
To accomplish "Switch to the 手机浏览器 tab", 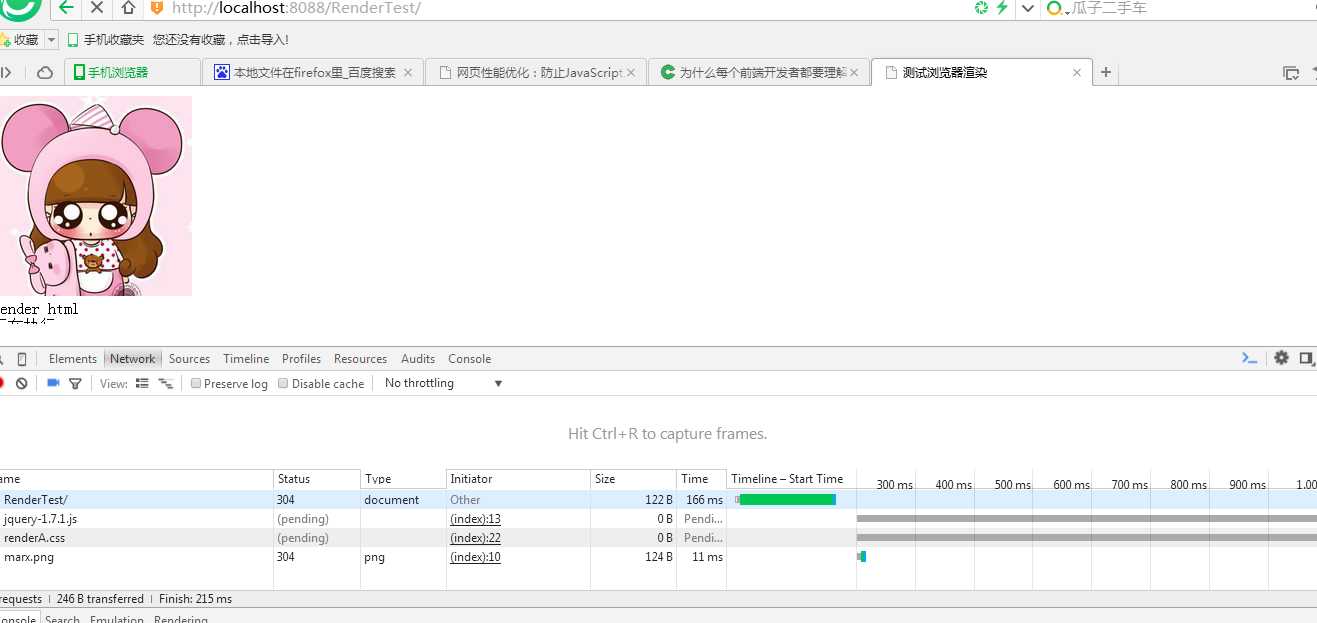I will [132, 72].
